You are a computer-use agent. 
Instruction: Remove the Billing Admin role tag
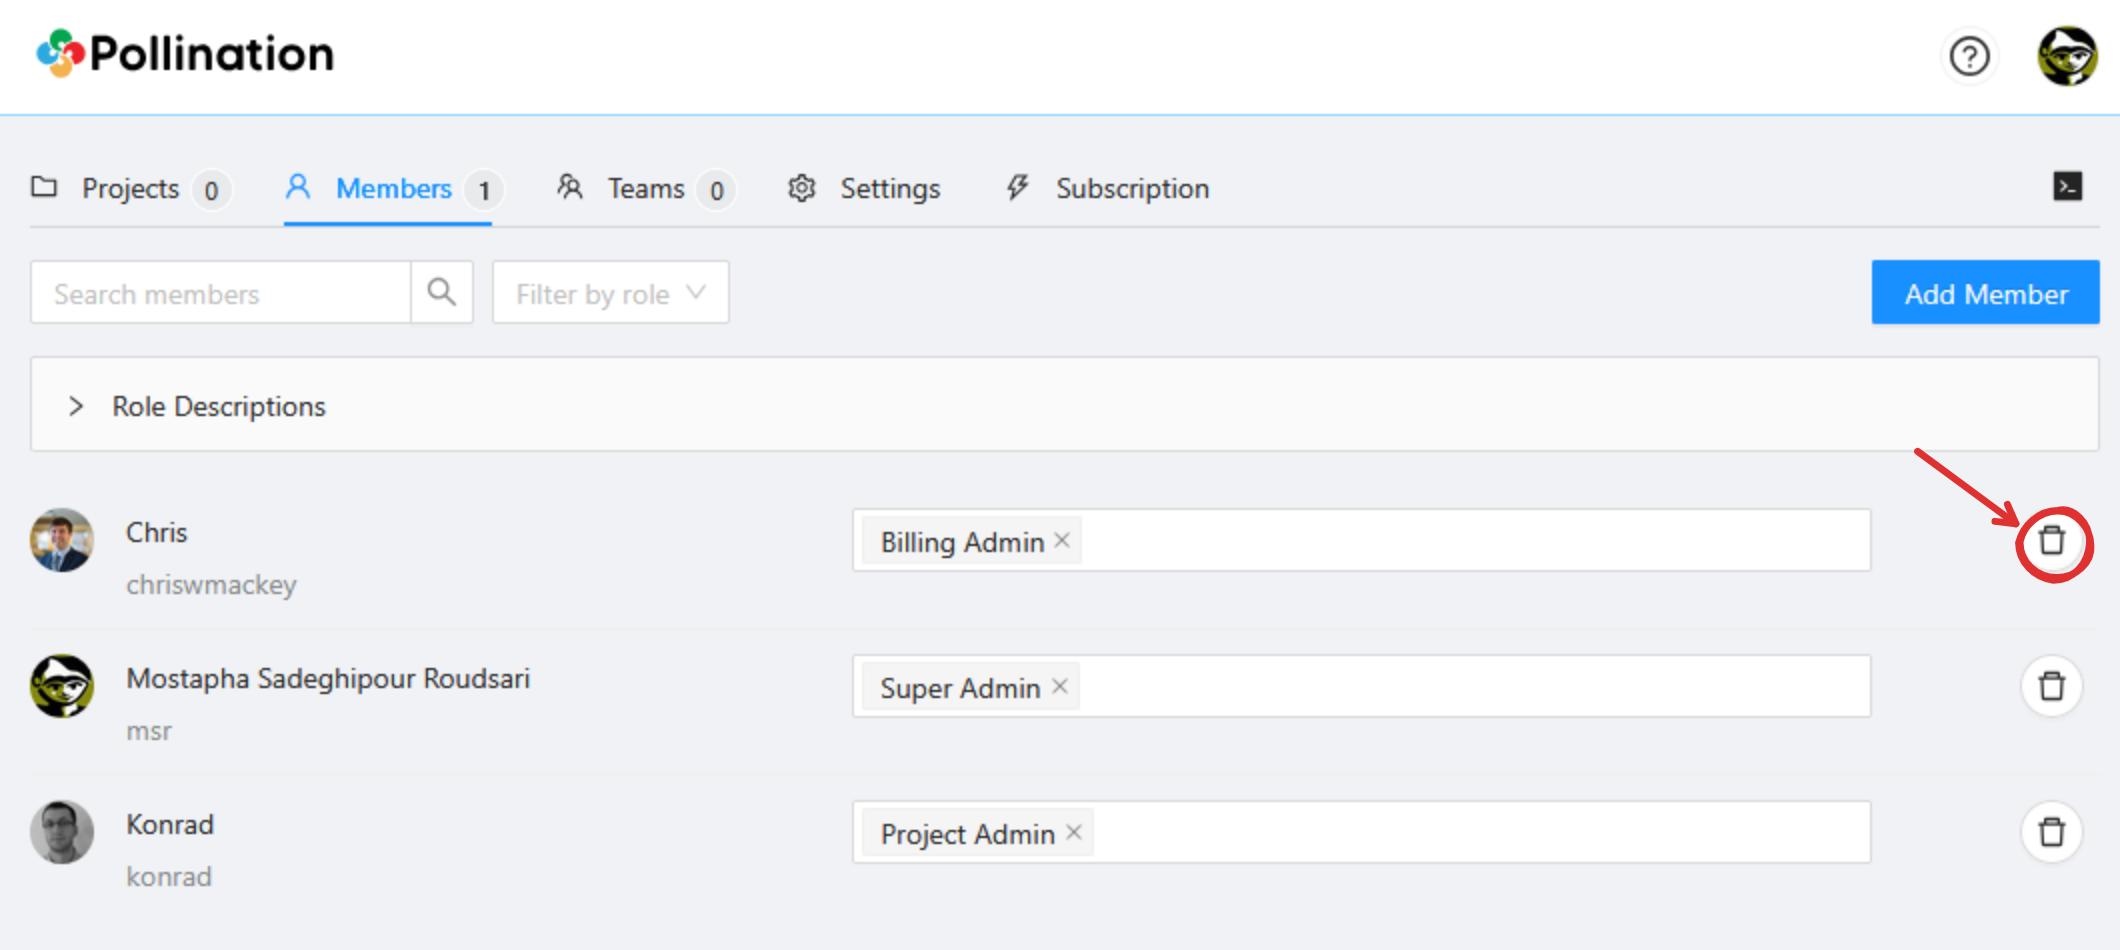[1062, 541]
